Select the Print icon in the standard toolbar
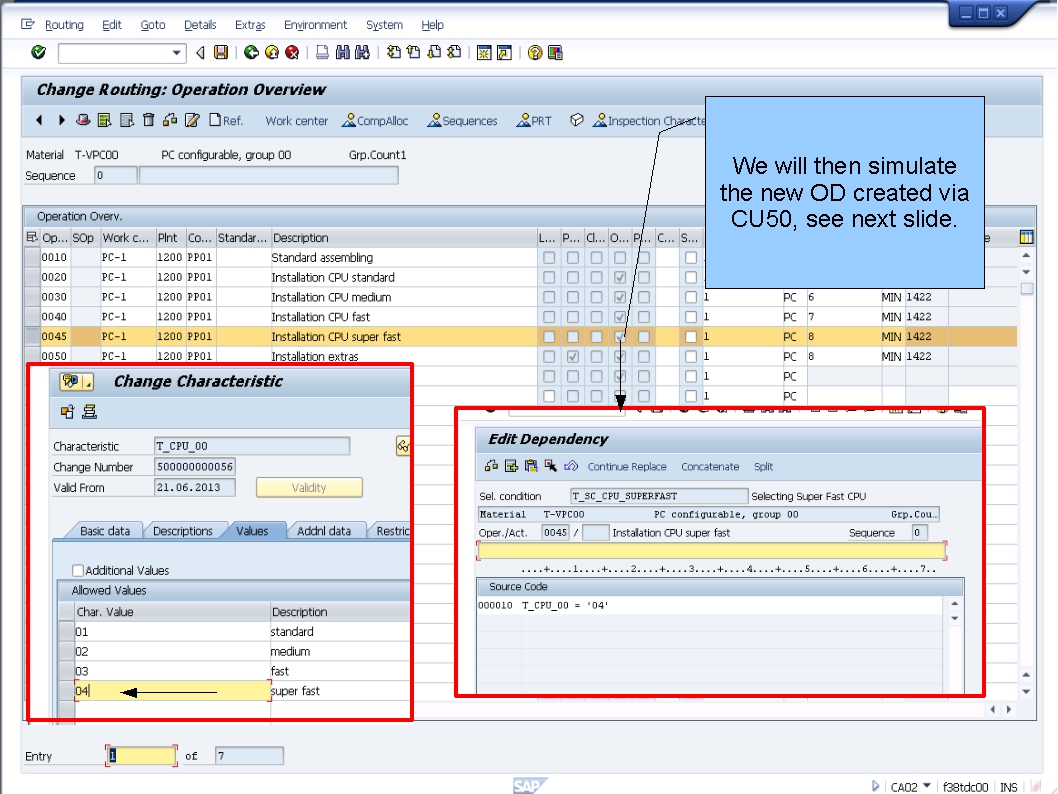Screen dimensions: 1058x794 [321, 54]
